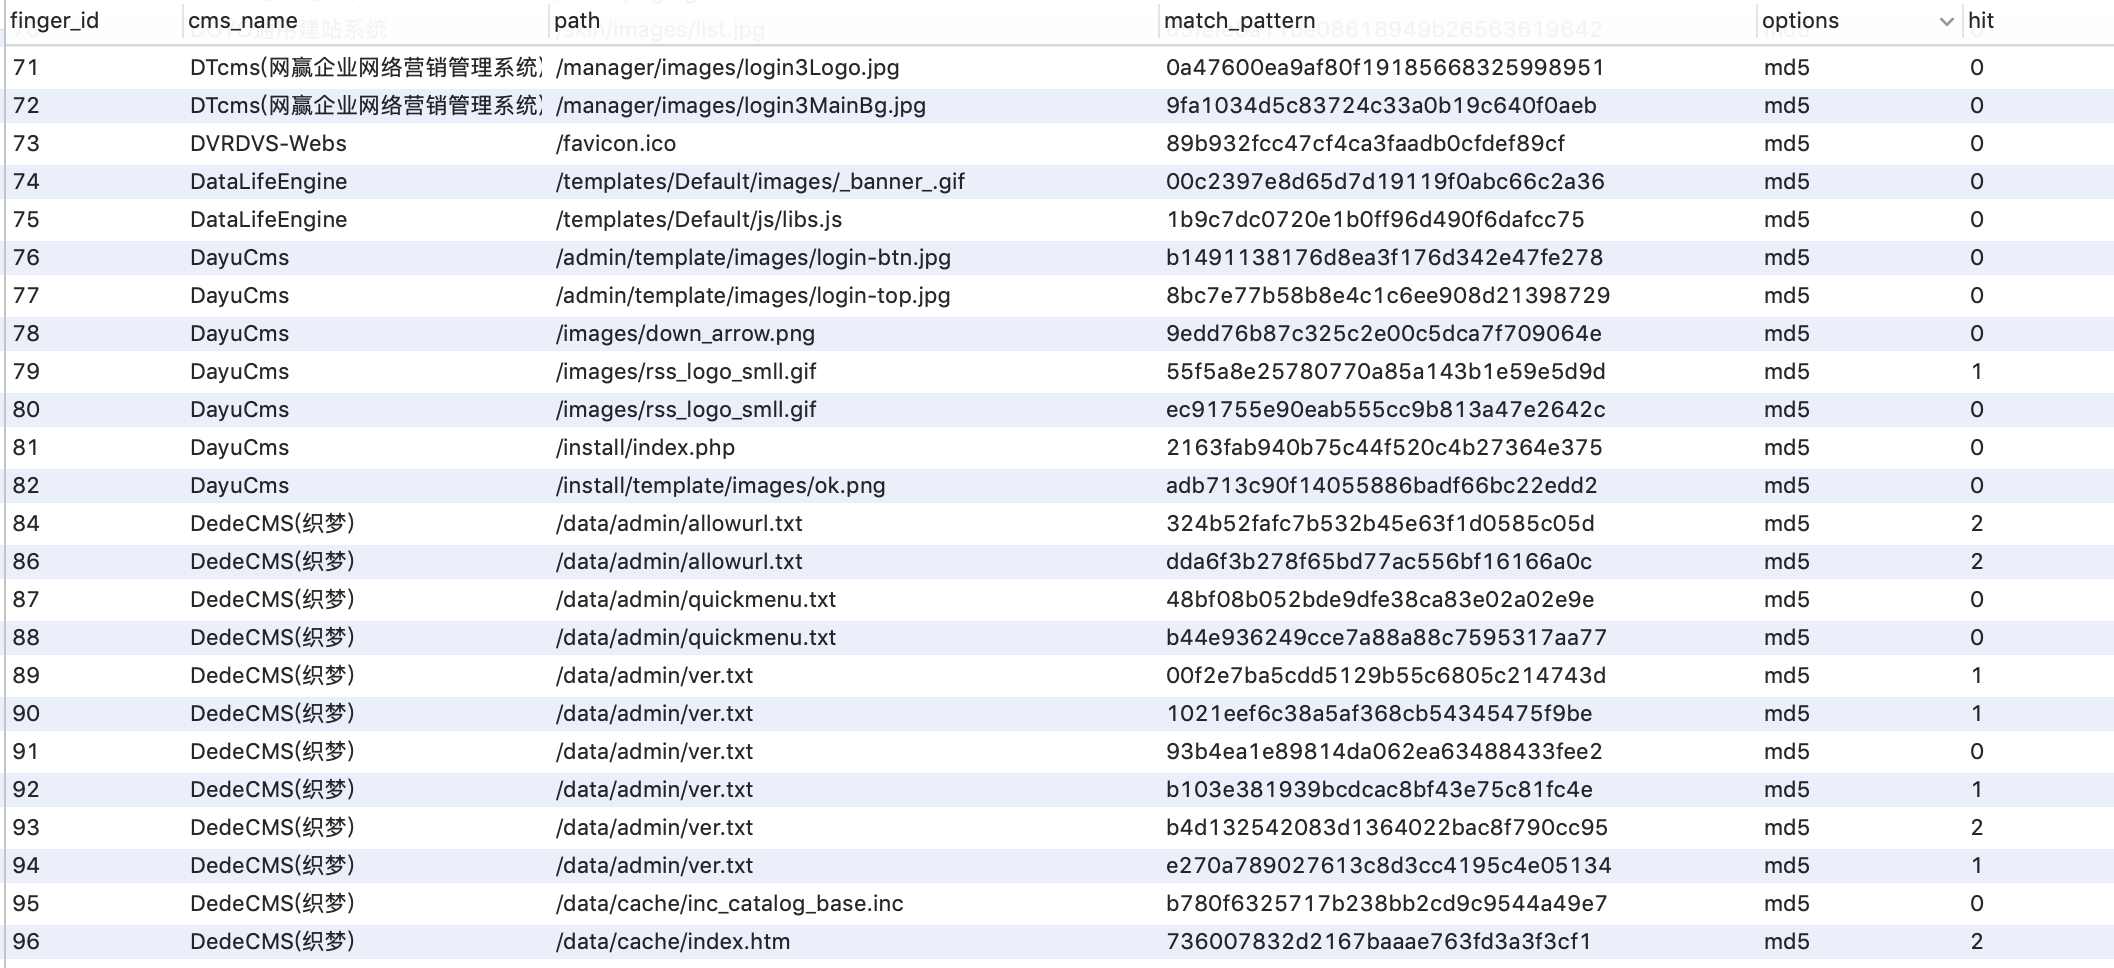Select the login3MainBg.jpg path cell

click(x=741, y=106)
